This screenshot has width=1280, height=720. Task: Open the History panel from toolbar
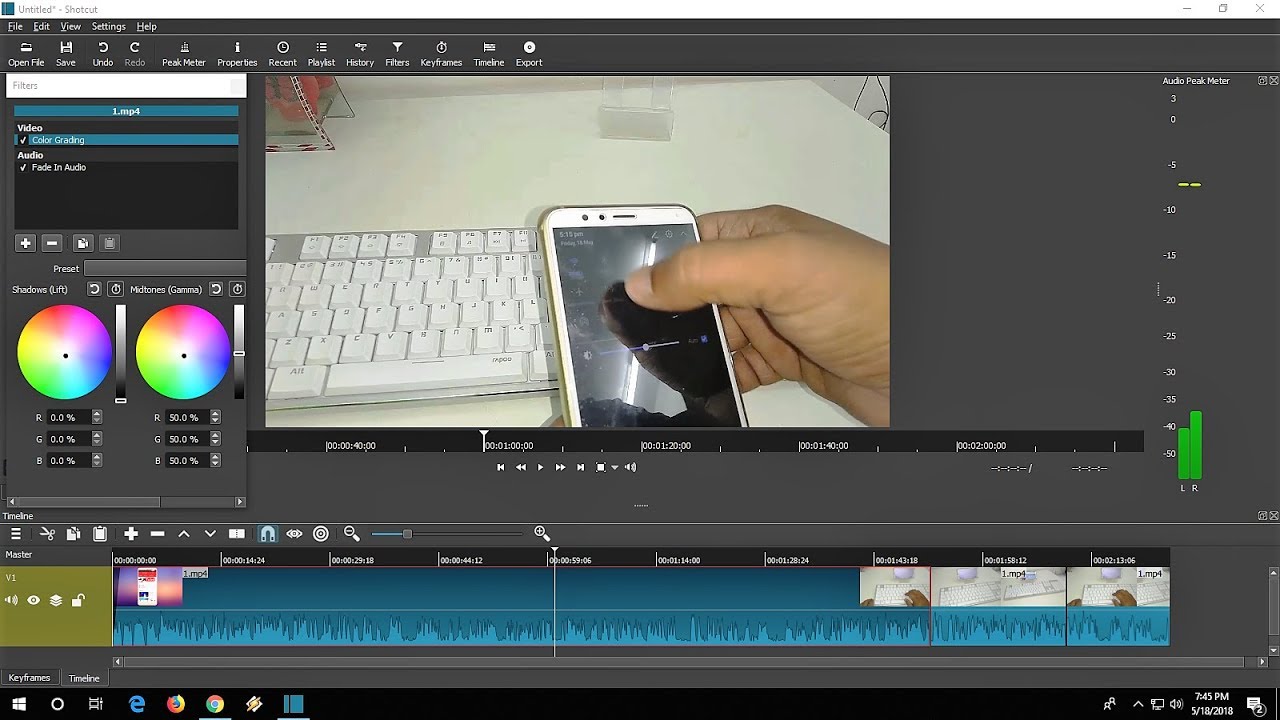360,54
